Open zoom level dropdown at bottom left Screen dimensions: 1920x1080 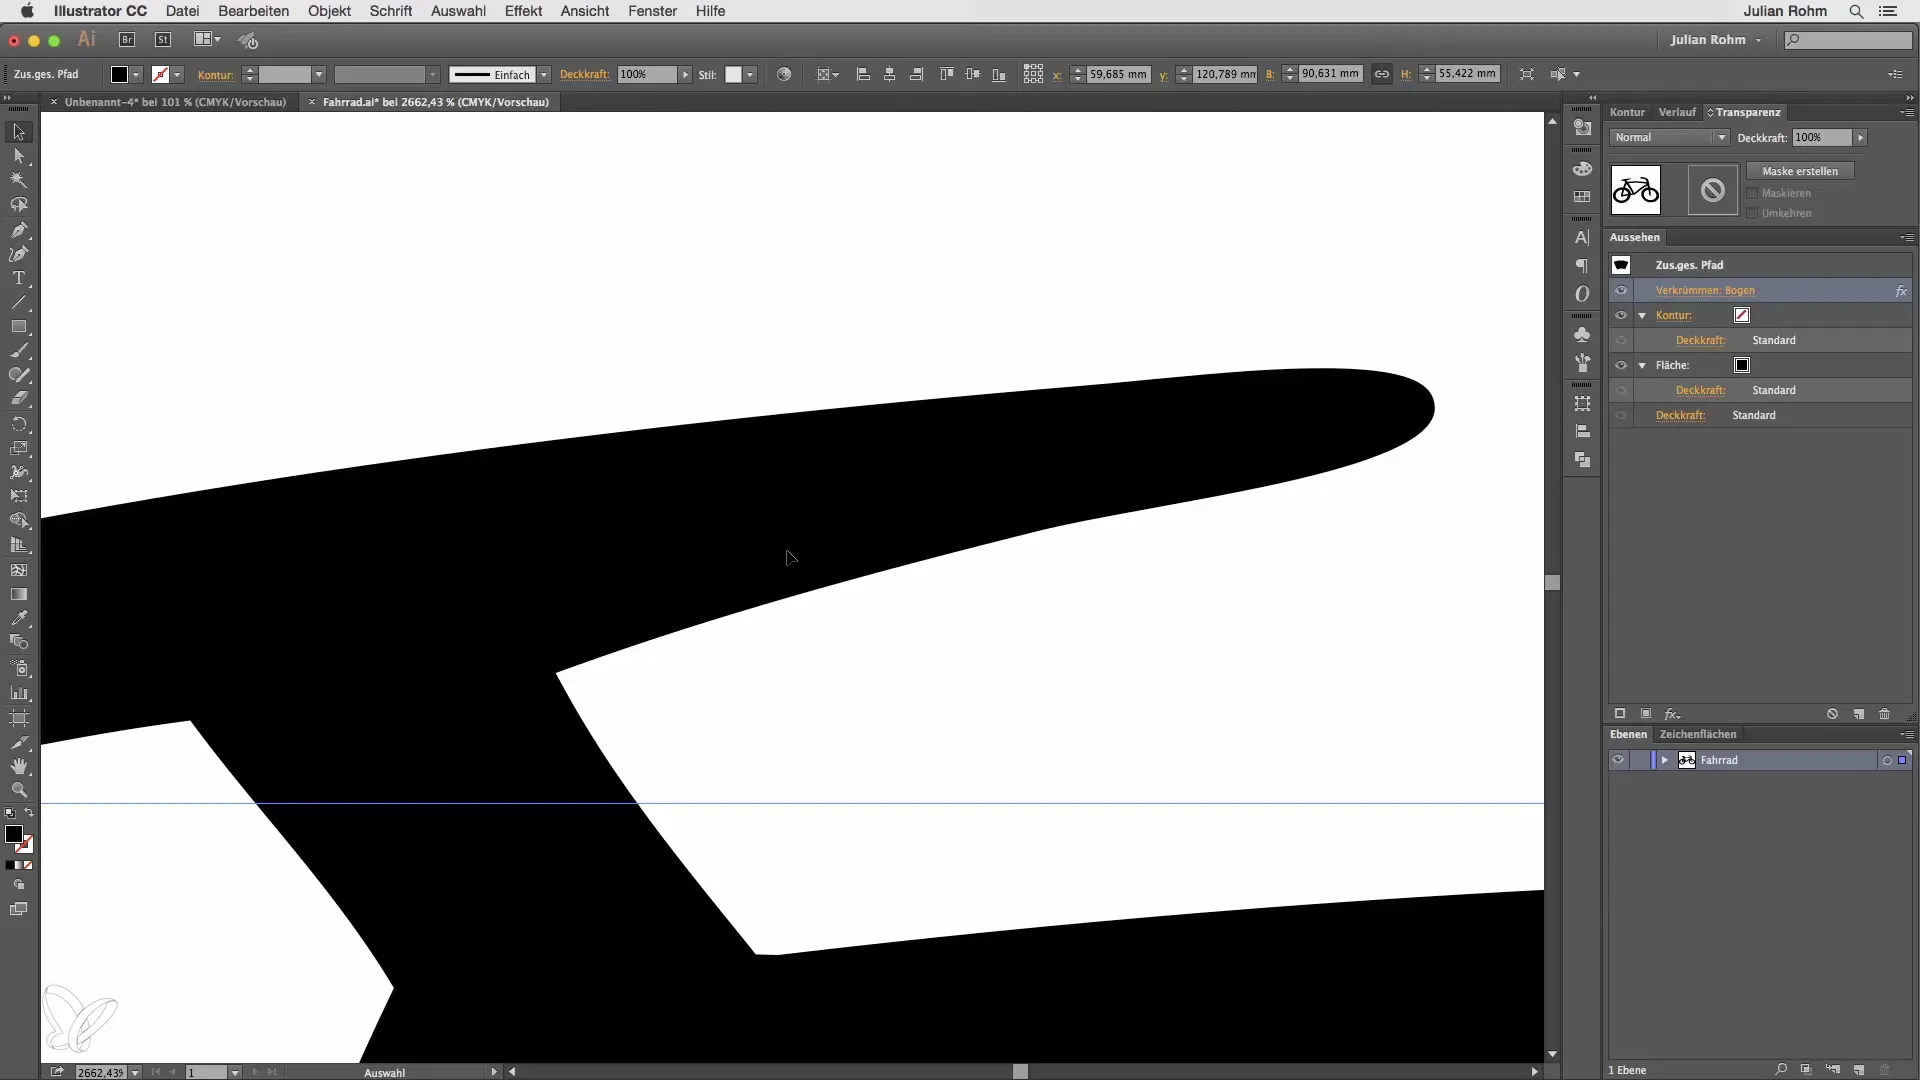(135, 1072)
